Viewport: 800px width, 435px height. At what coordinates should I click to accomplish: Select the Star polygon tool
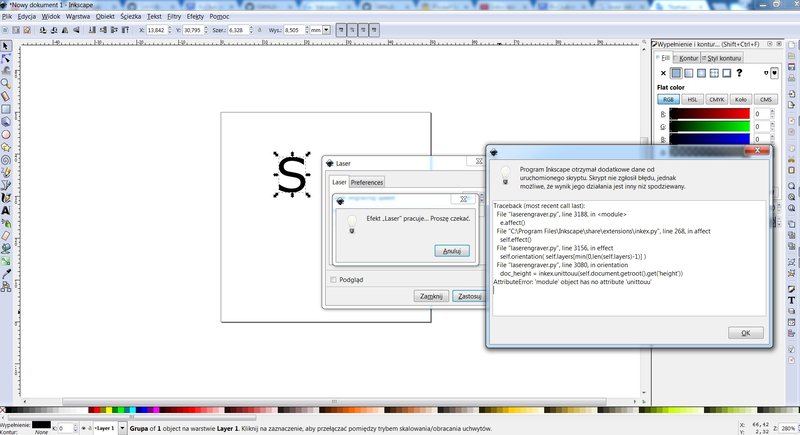coord(6,147)
